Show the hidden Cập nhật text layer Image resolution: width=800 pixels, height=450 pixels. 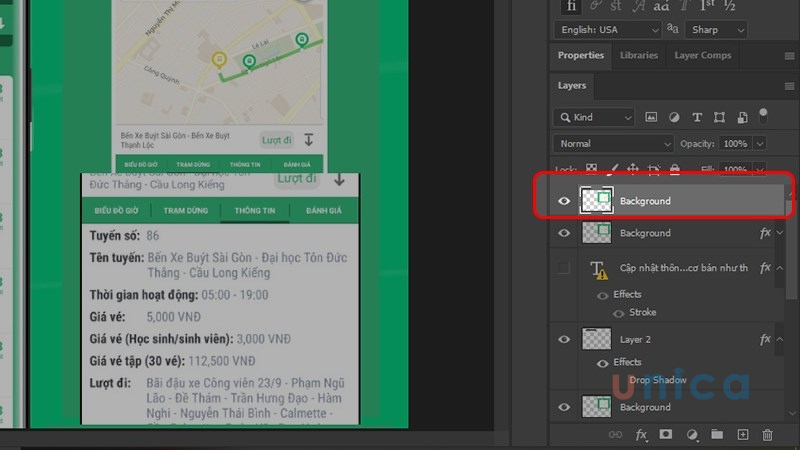click(564, 267)
